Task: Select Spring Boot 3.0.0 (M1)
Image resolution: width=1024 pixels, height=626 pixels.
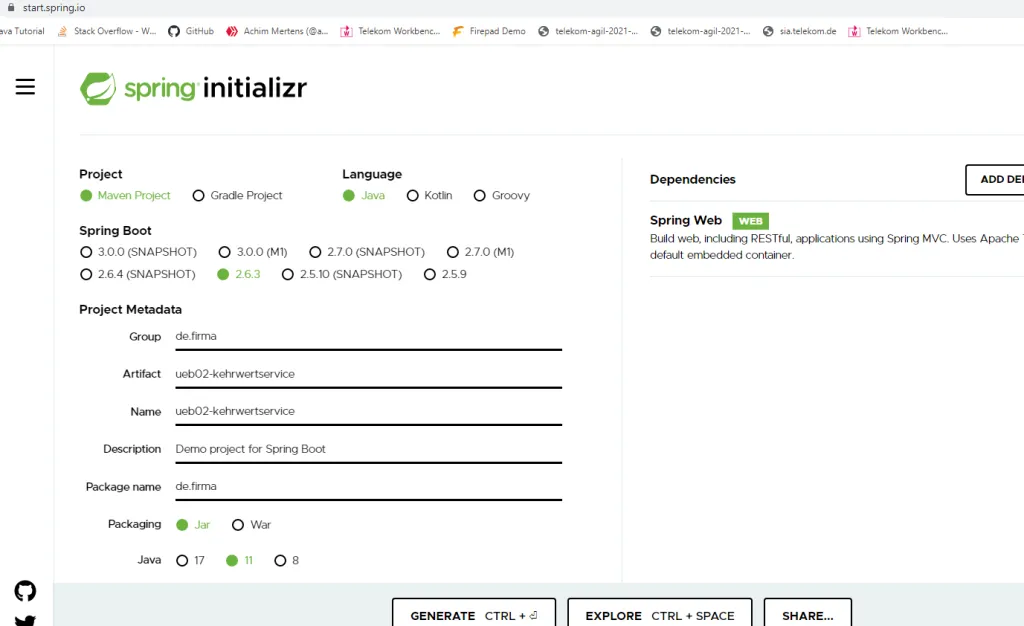Action: point(253,251)
